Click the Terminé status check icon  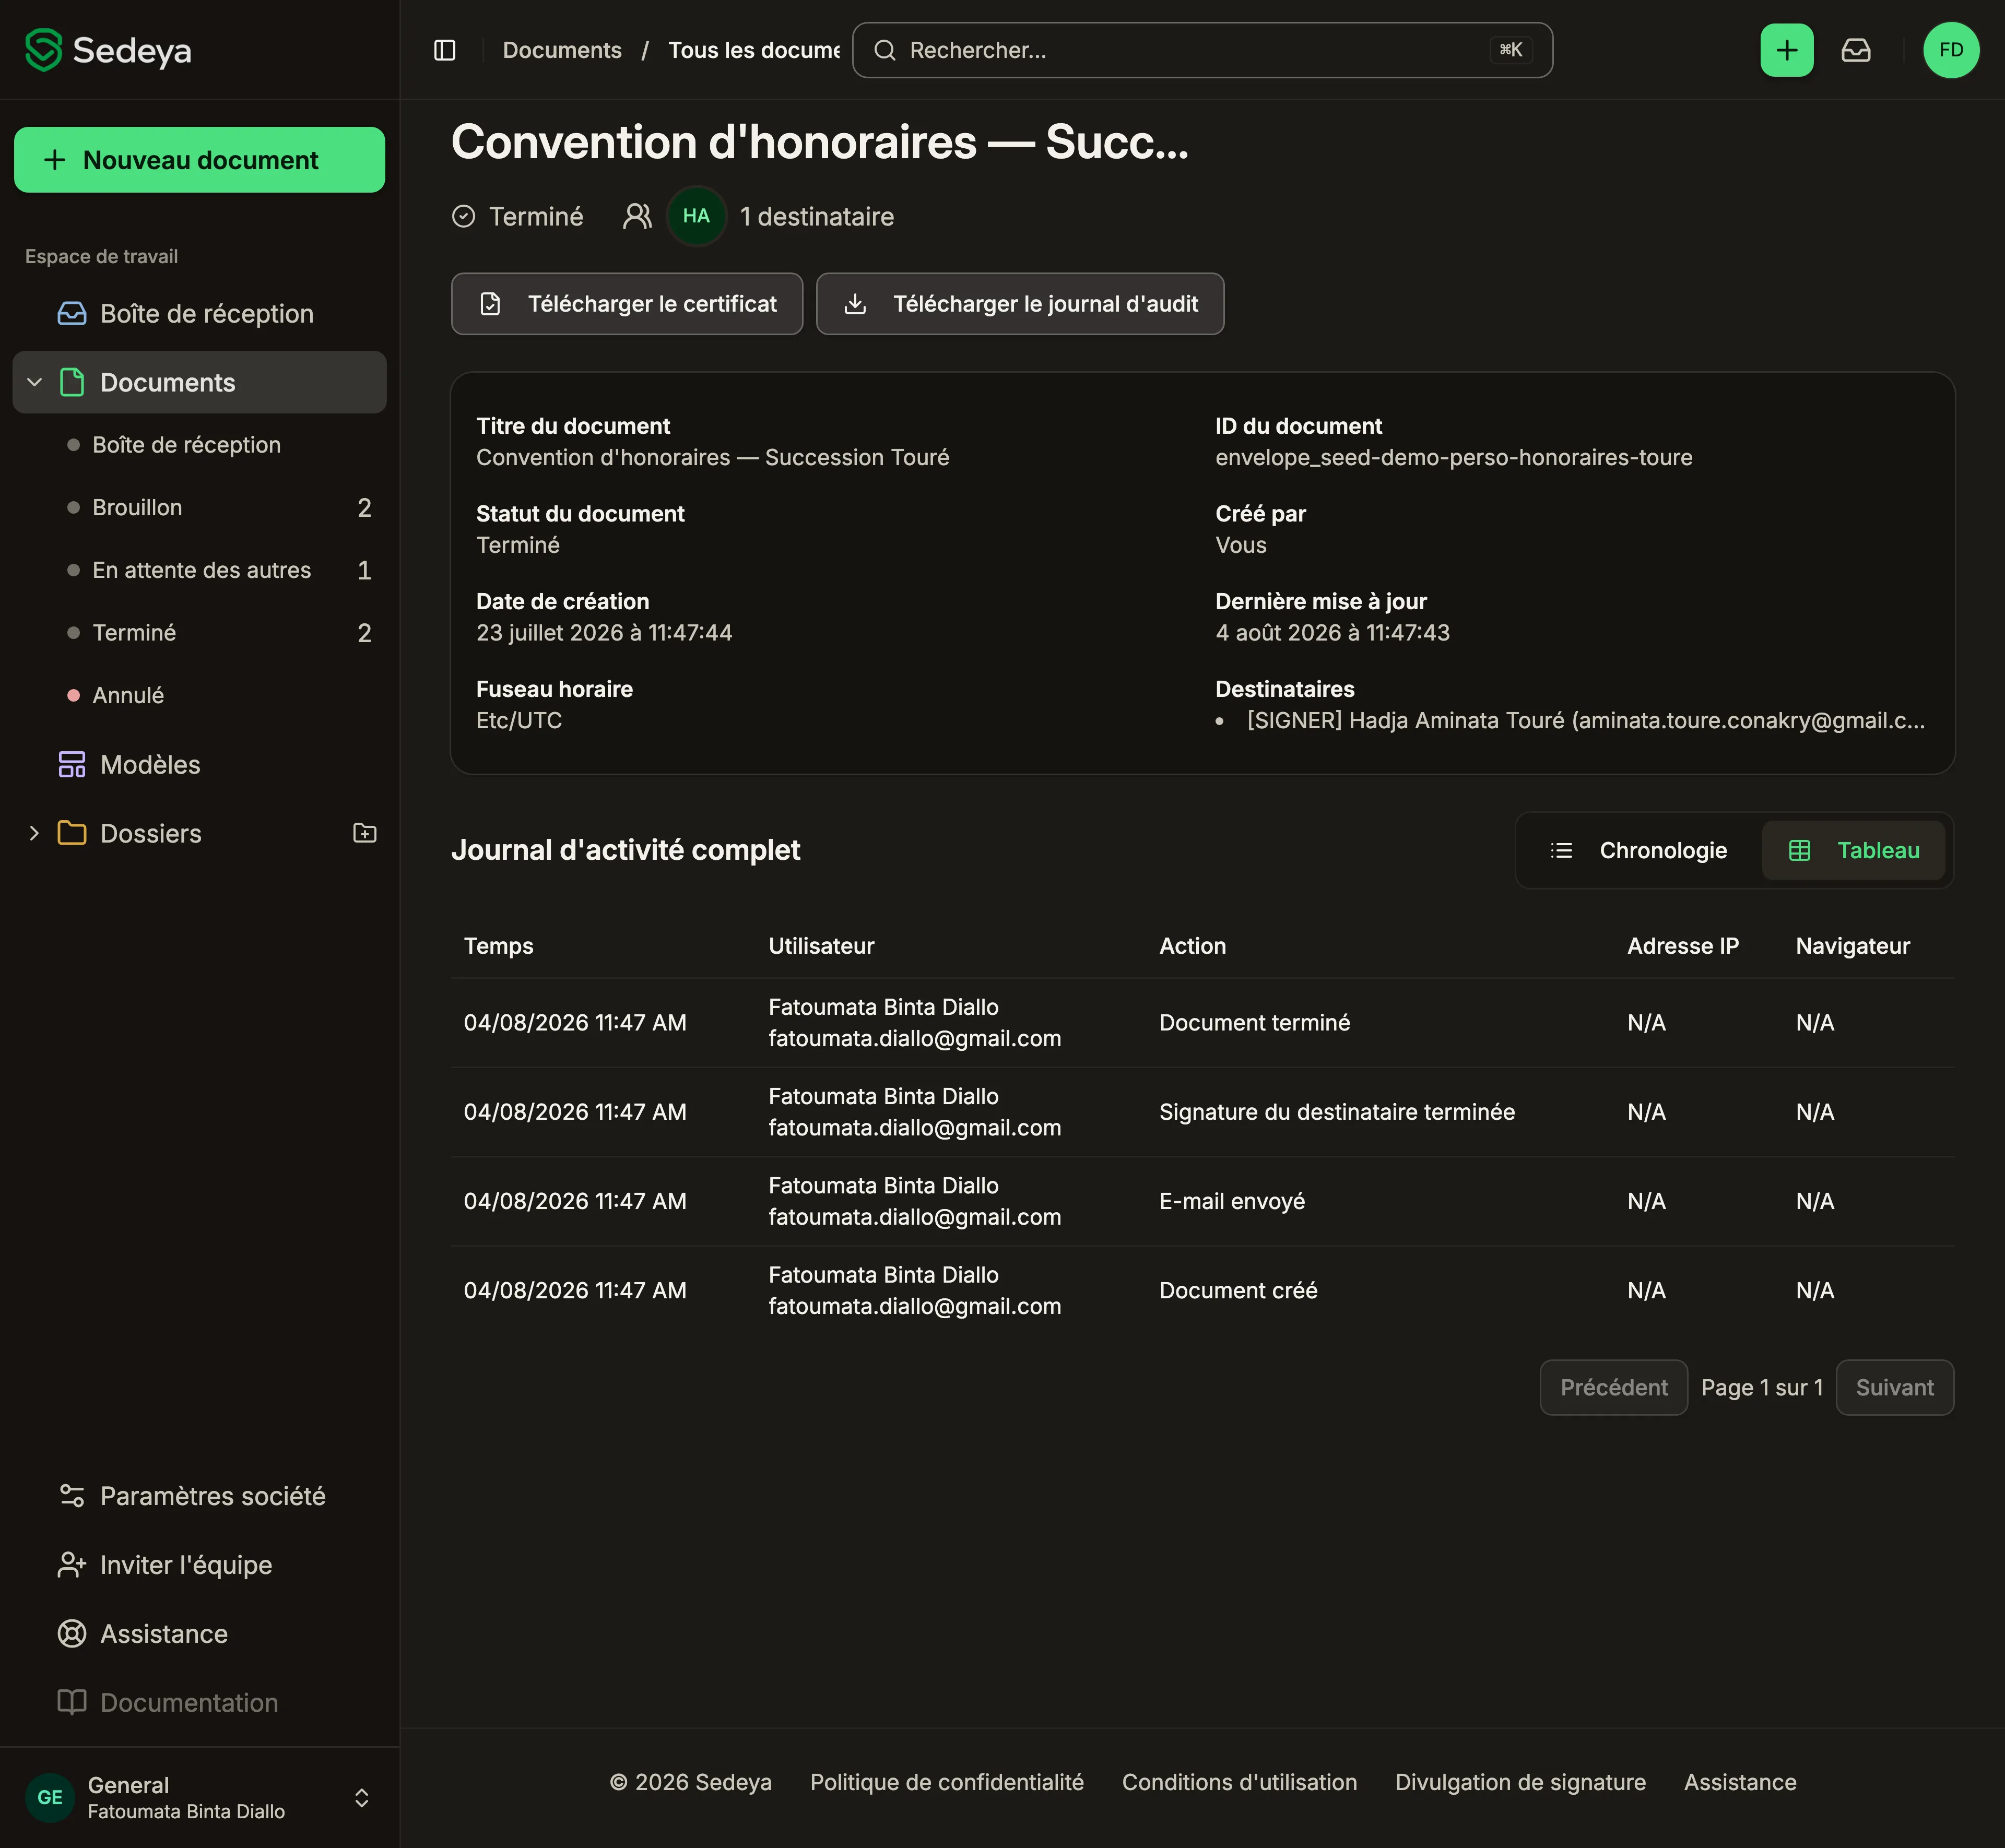463,216
